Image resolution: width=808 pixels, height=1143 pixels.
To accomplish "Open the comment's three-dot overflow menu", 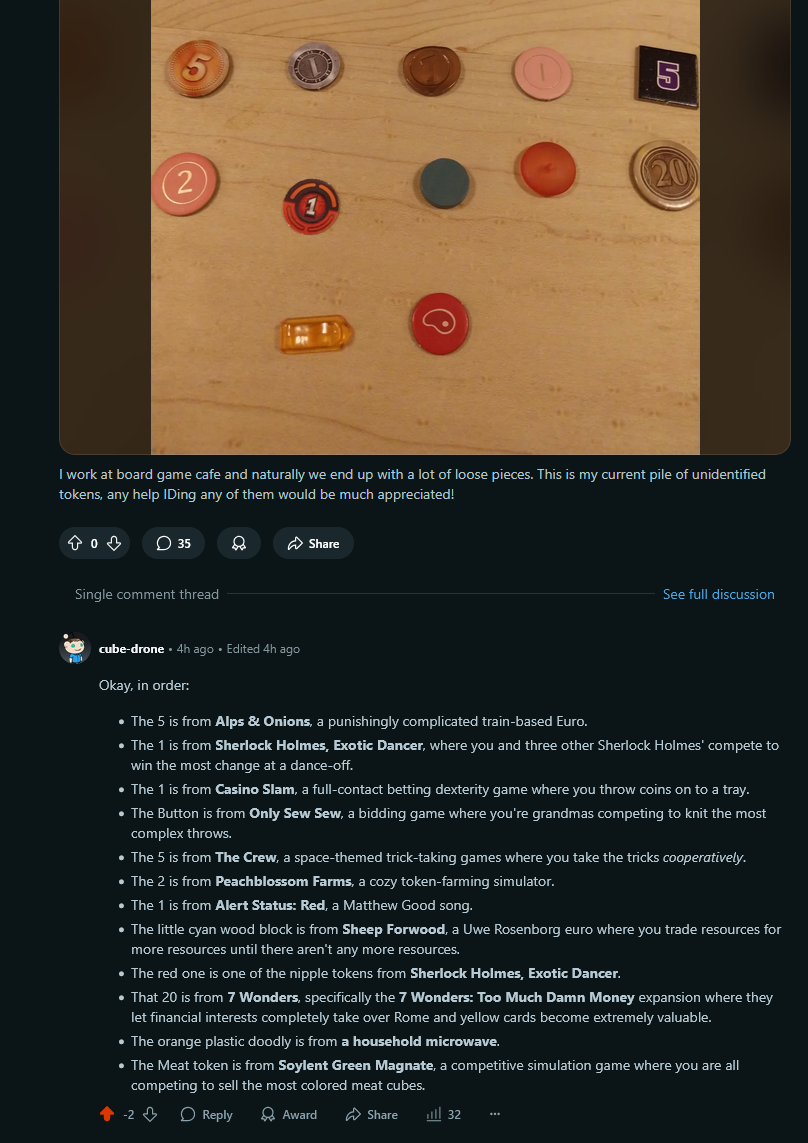I will pos(495,1114).
